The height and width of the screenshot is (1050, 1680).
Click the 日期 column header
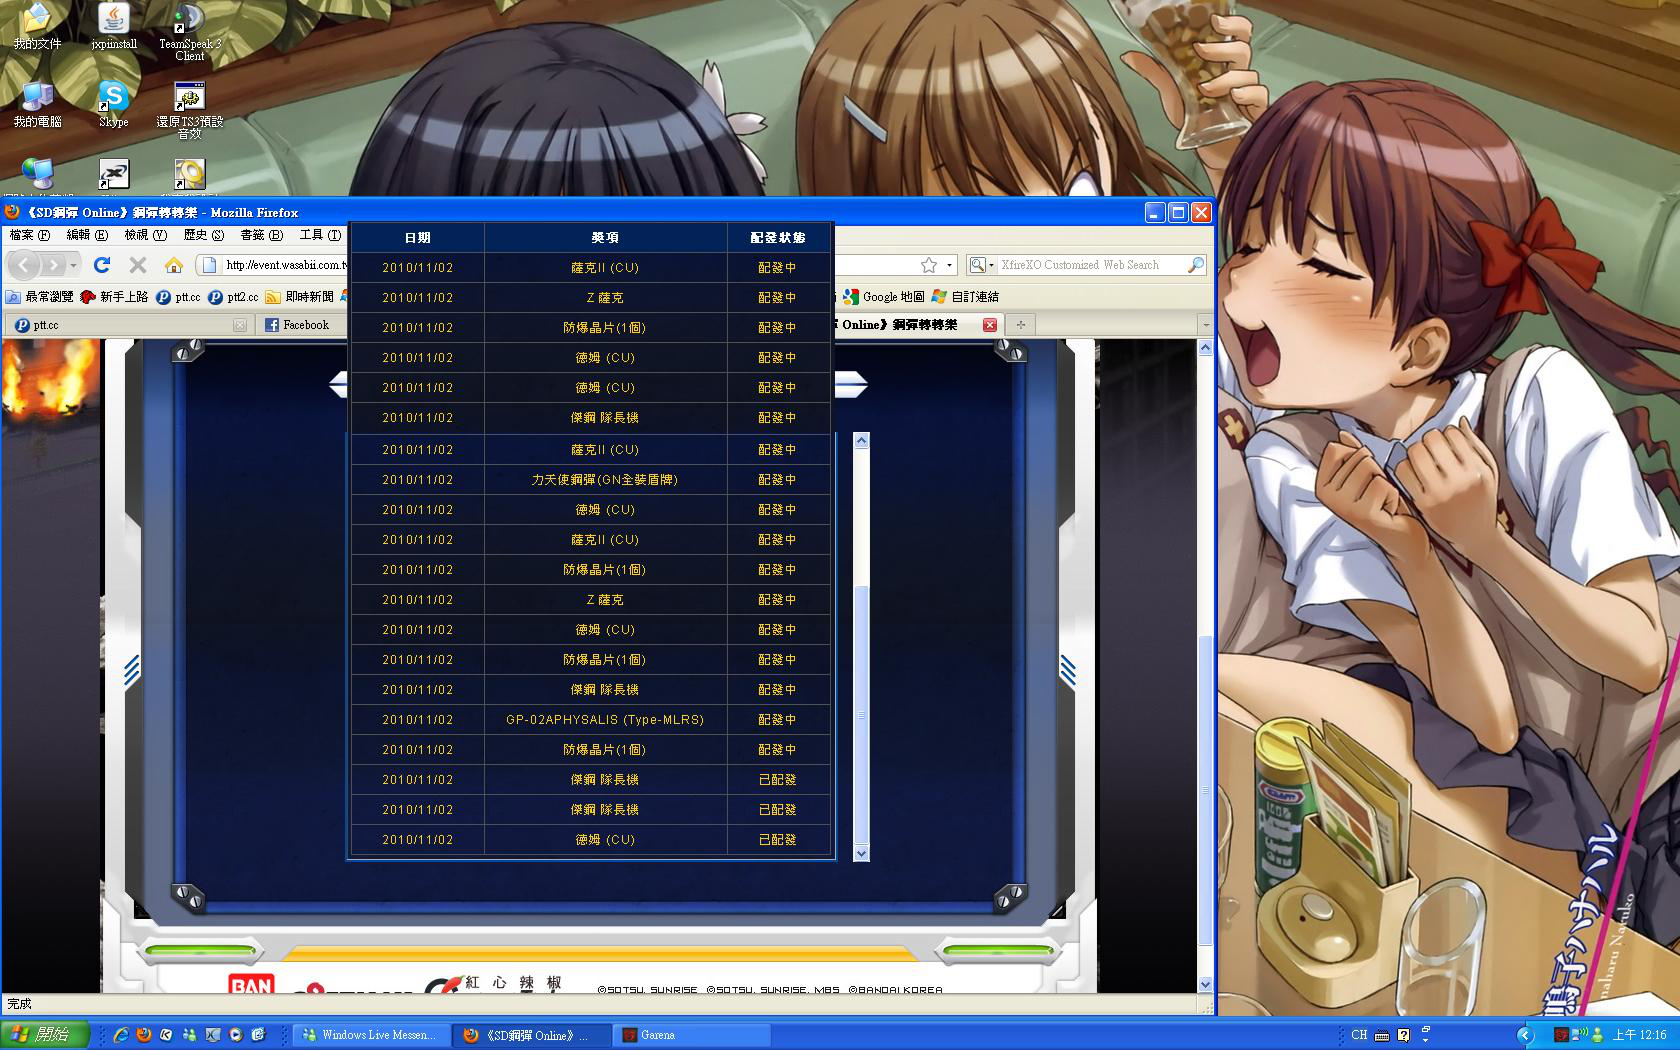[418, 238]
